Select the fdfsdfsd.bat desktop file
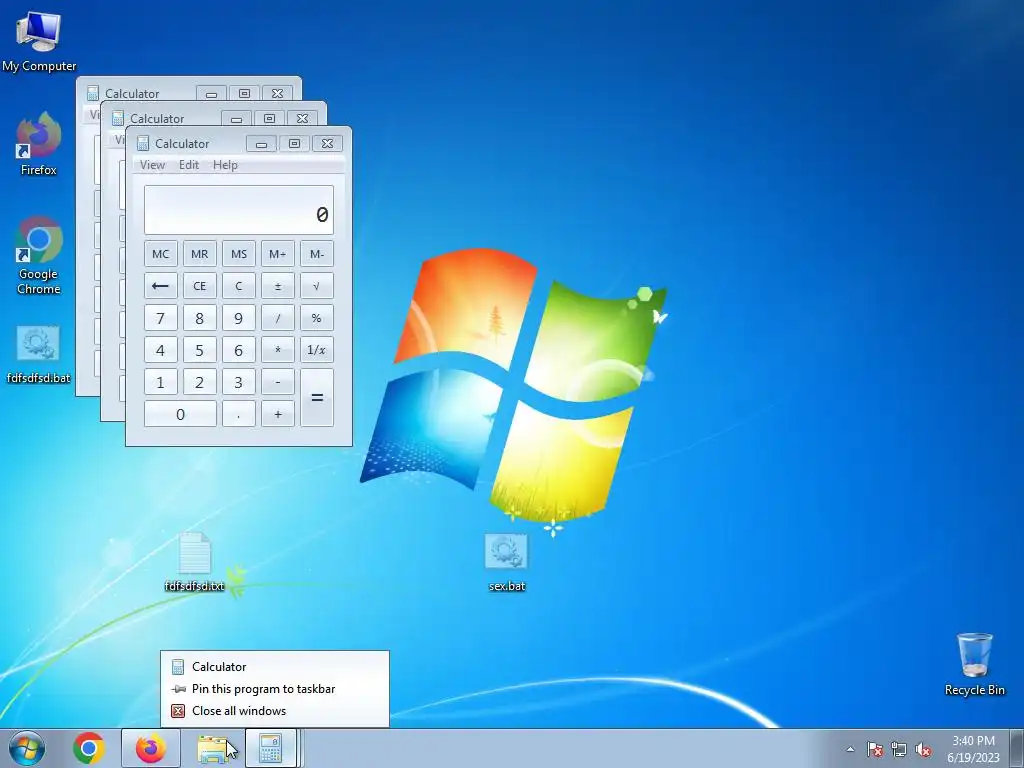Screen dimensions: 1024x768 click(x=39, y=353)
